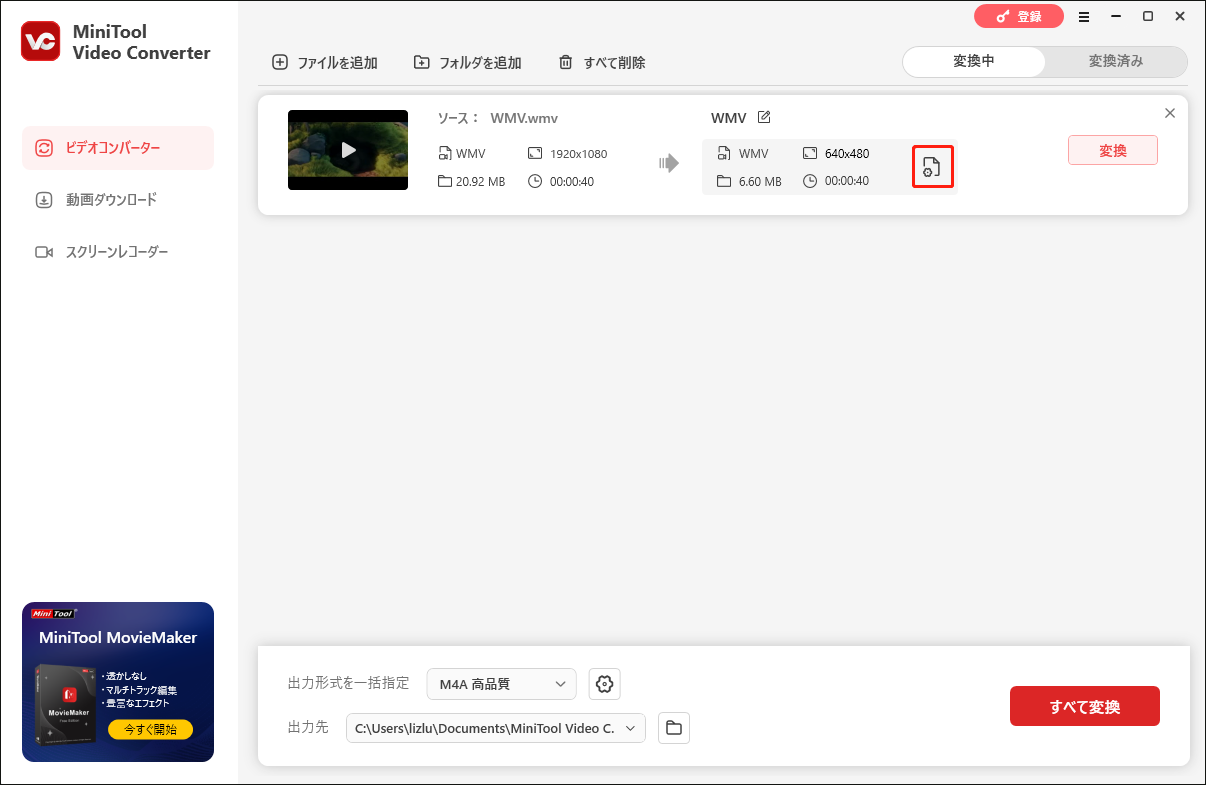The width and height of the screenshot is (1206, 785).
Task: Expand the M4A 高品質 output format dropdown
Action: coord(502,684)
